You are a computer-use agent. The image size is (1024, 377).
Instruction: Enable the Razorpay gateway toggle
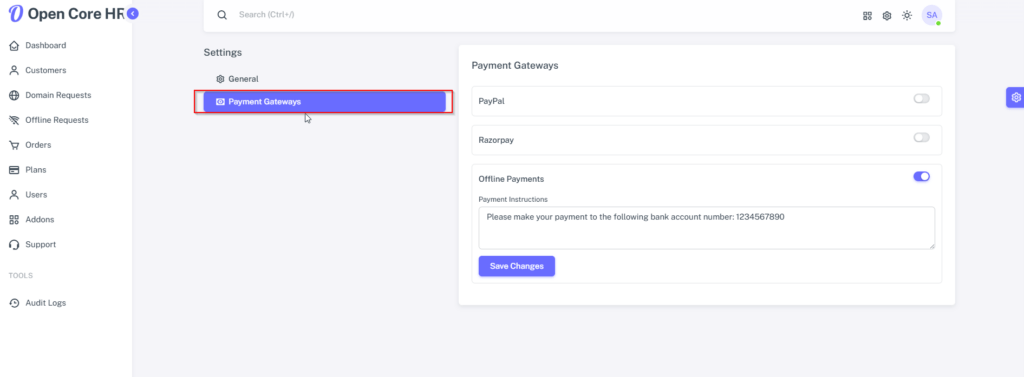(921, 138)
